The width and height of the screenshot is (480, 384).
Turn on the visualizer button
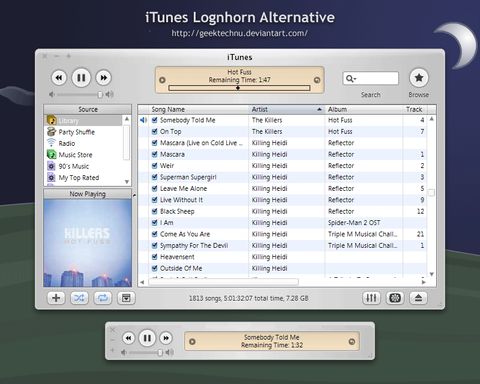click(x=395, y=298)
